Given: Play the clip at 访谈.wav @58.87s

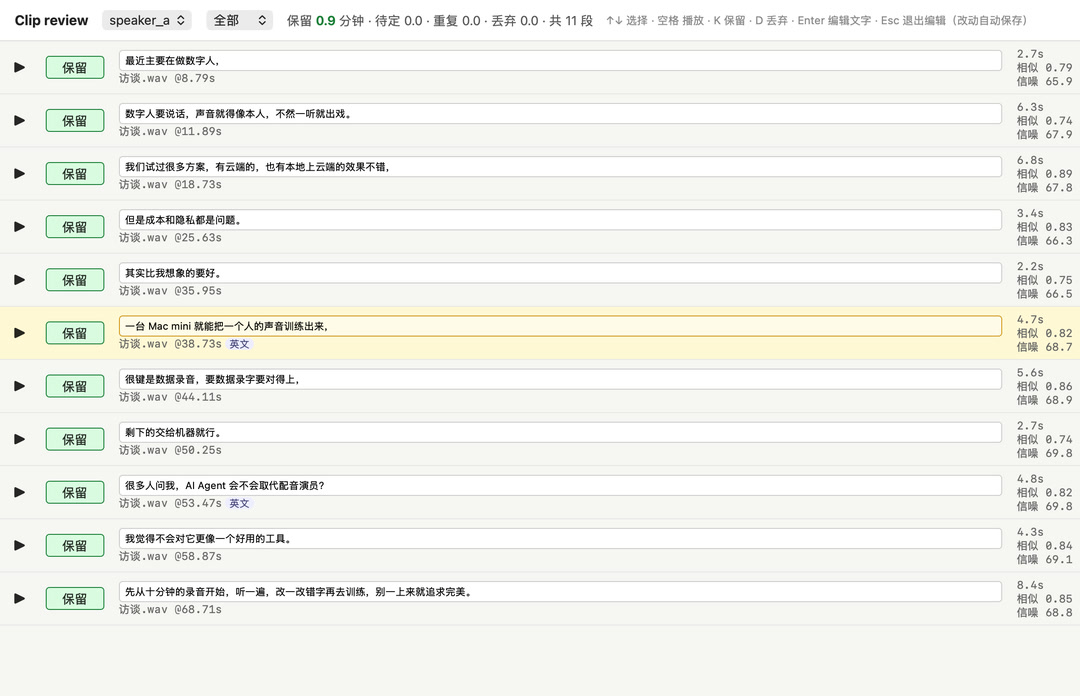Looking at the screenshot, I should tap(19, 545).
